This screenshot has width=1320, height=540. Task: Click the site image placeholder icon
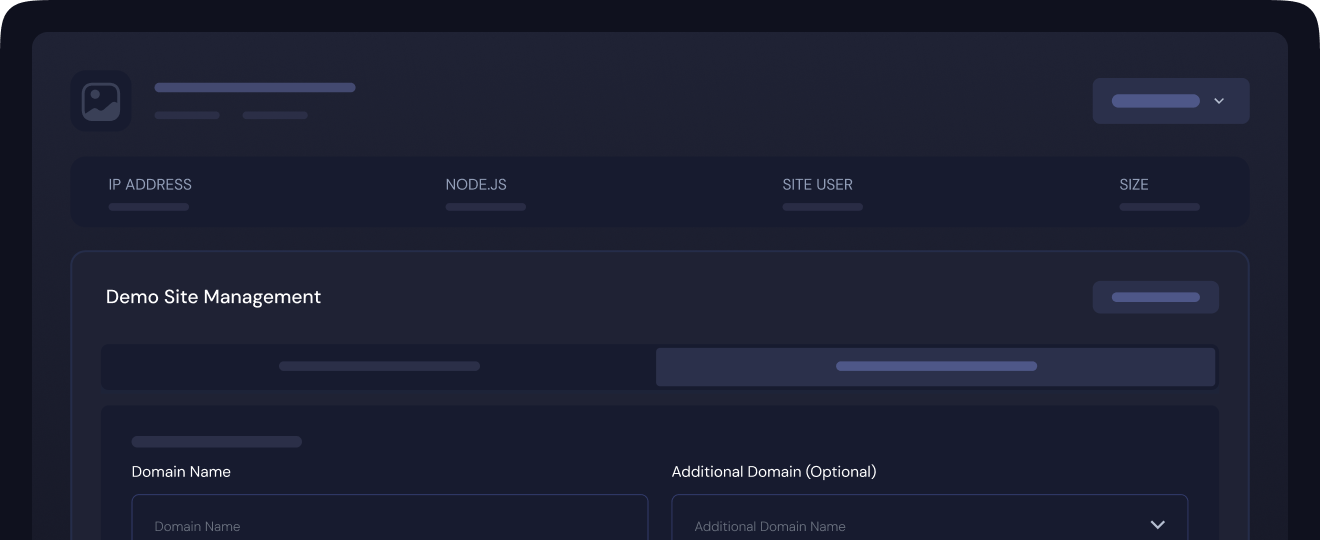click(101, 101)
